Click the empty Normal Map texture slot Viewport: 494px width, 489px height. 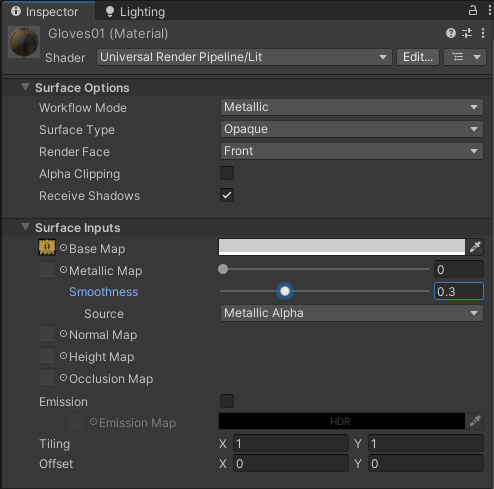coord(47,333)
